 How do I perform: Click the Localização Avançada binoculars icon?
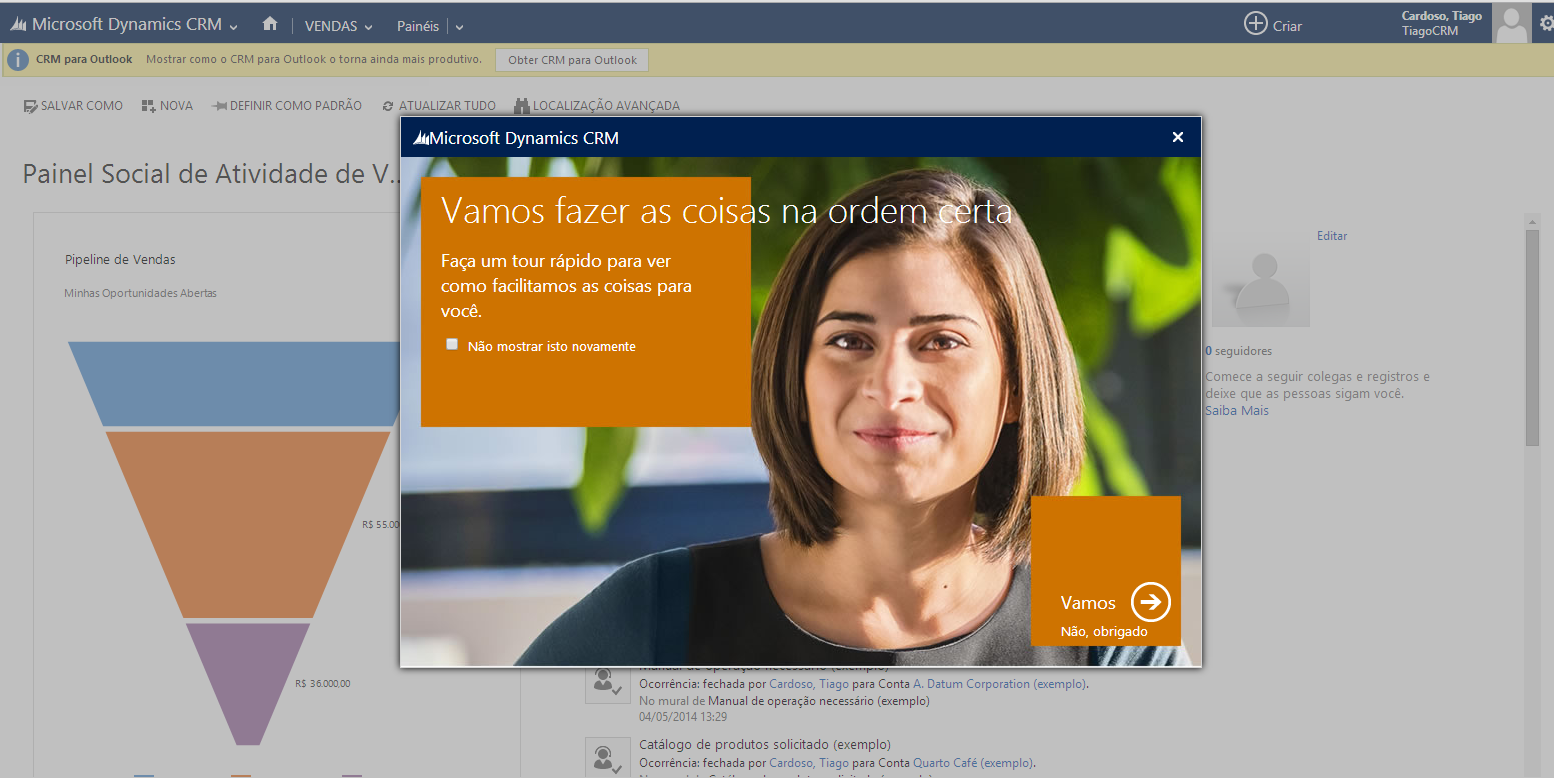tap(521, 106)
